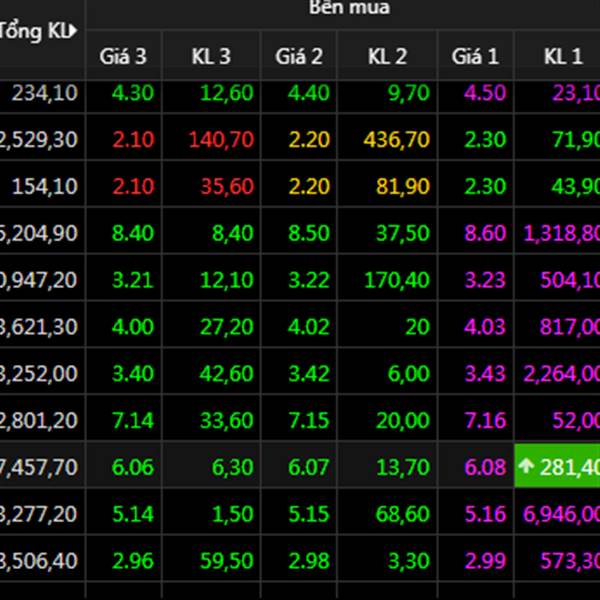The width and height of the screenshot is (600, 600).
Task: Click red volume cell 140,70
Action: pos(222,140)
